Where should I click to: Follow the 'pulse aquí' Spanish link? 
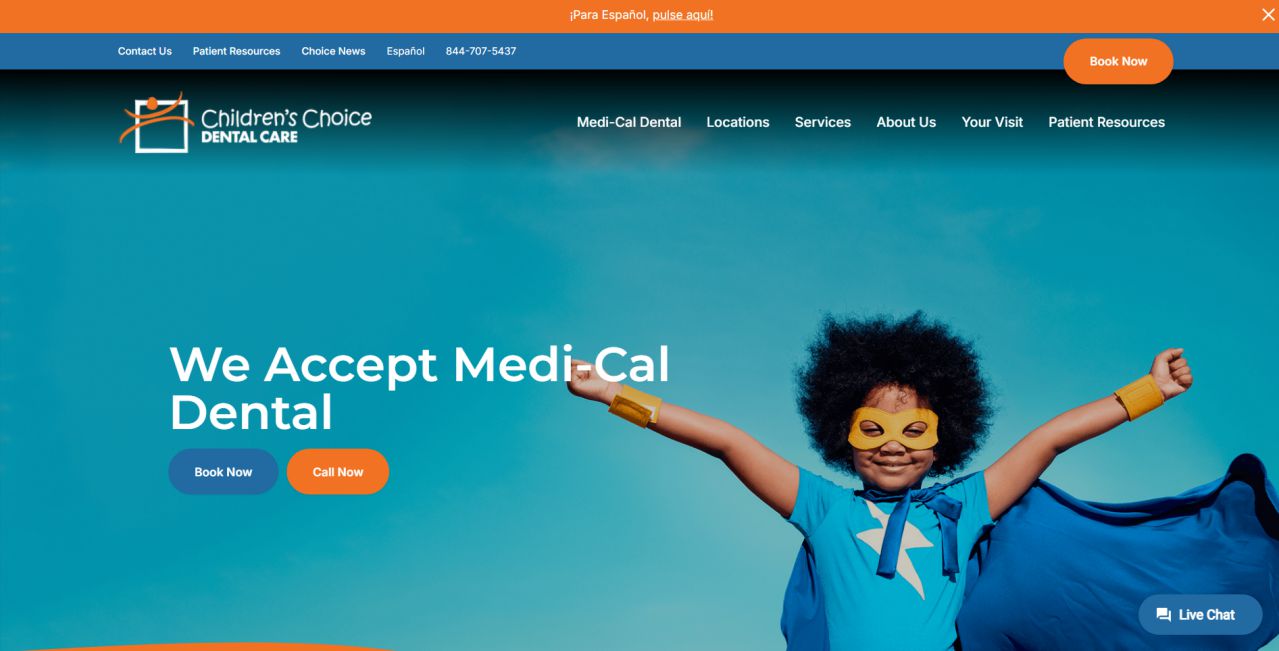click(682, 15)
